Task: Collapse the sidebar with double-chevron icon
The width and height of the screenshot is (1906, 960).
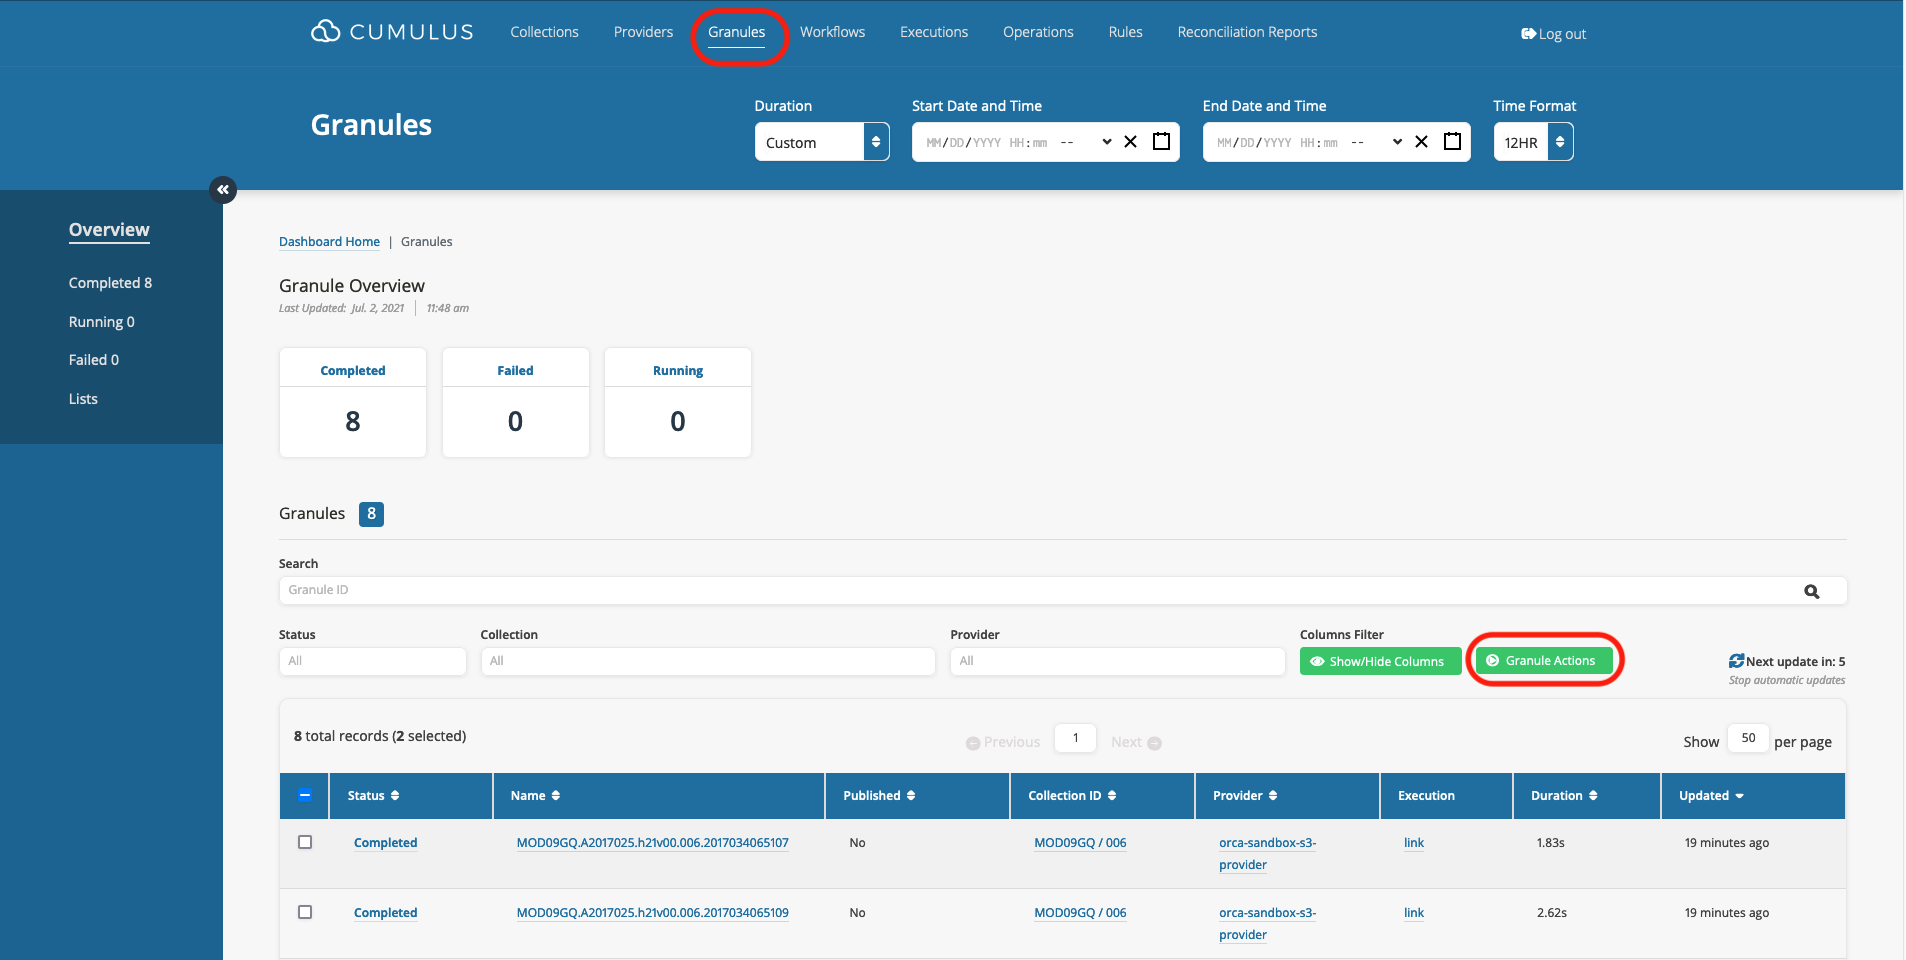Action: [x=223, y=189]
